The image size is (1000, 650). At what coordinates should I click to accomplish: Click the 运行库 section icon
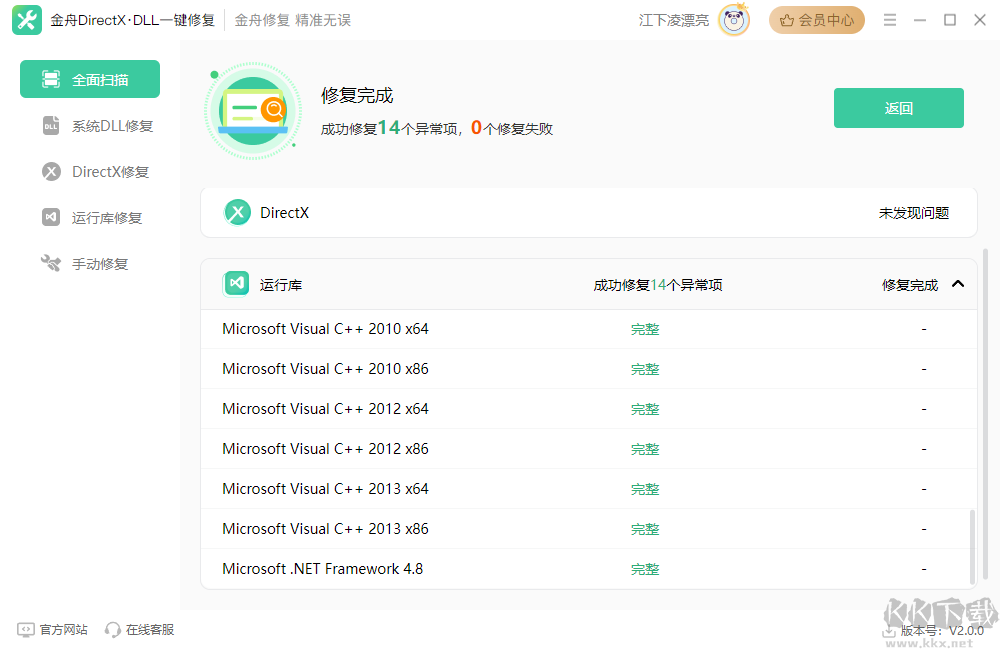click(236, 284)
